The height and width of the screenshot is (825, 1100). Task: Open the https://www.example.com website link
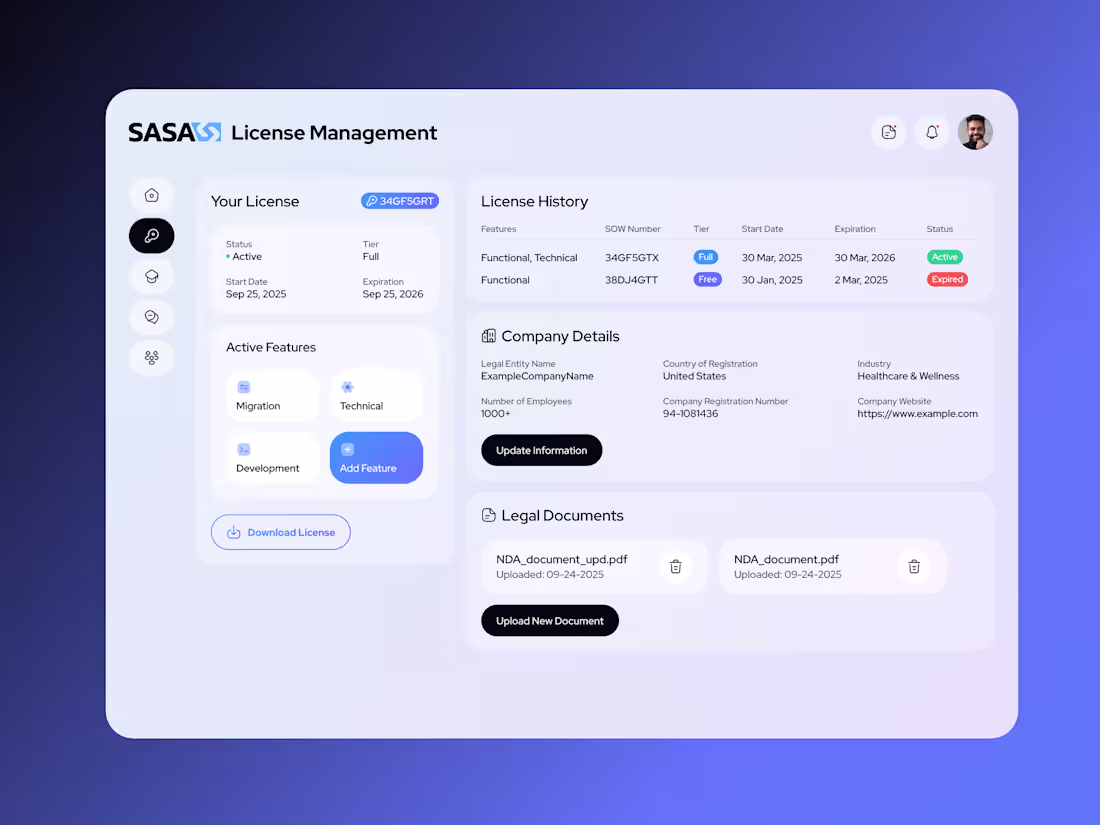[918, 414]
